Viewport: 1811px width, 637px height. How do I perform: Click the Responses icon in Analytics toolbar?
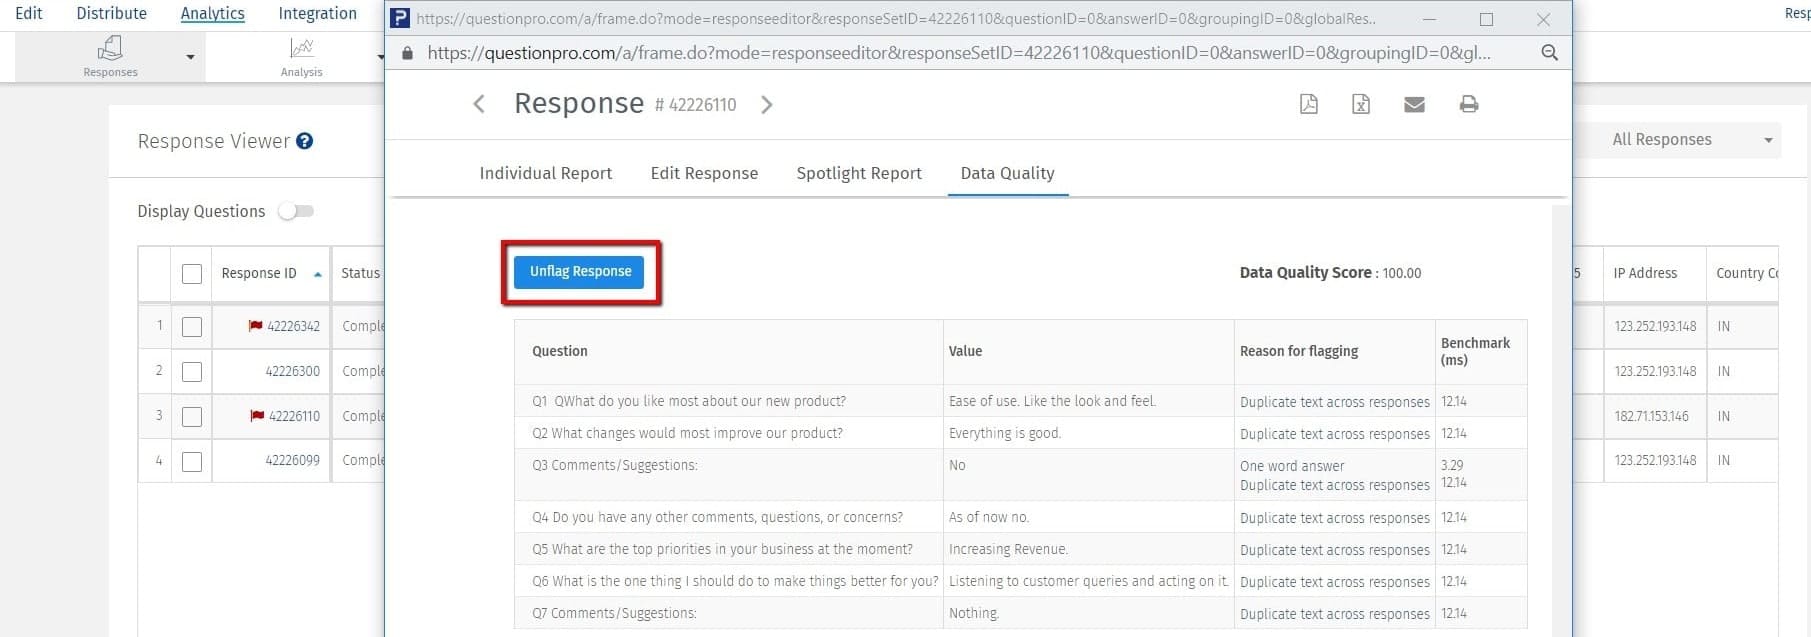click(110, 48)
